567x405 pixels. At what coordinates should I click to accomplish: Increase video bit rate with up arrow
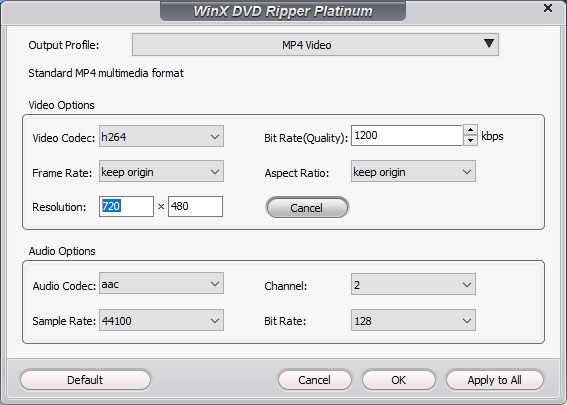click(470, 130)
